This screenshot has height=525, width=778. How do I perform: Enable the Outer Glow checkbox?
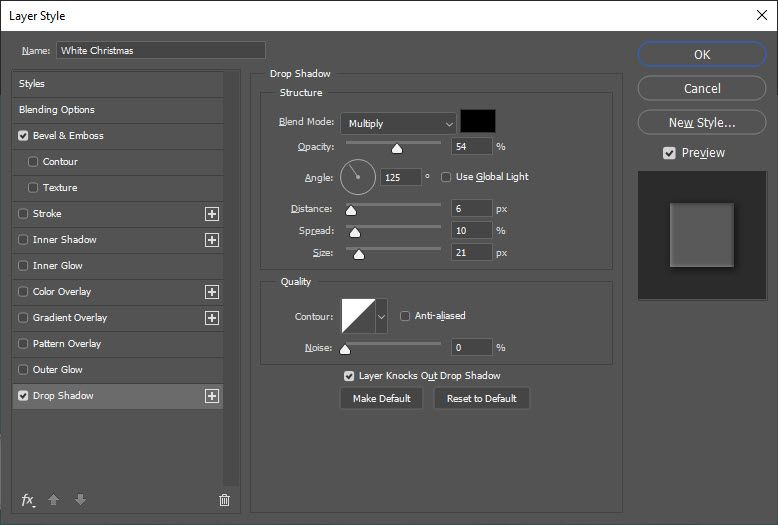pos(23,369)
